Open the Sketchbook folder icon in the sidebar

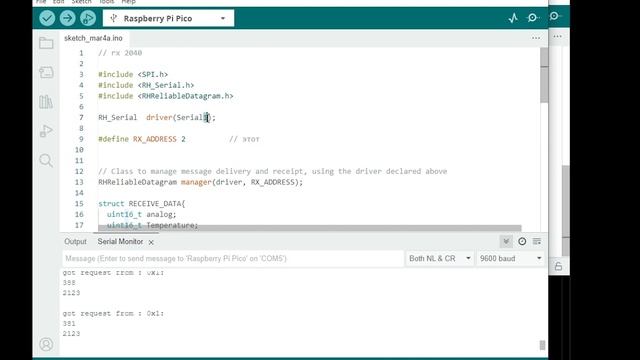tap(46, 43)
